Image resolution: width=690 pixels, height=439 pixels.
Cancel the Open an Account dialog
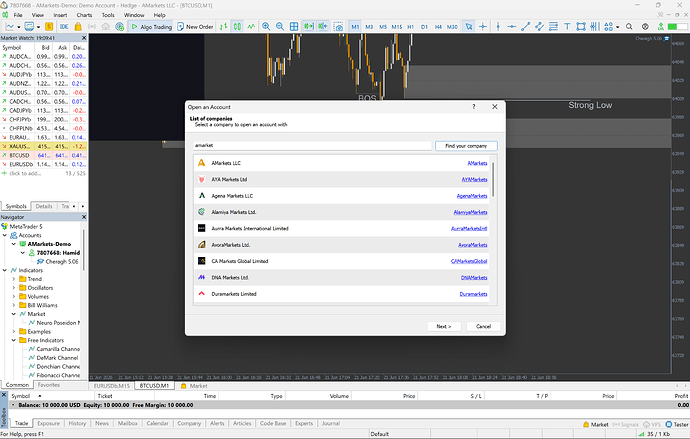tap(483, 326)
